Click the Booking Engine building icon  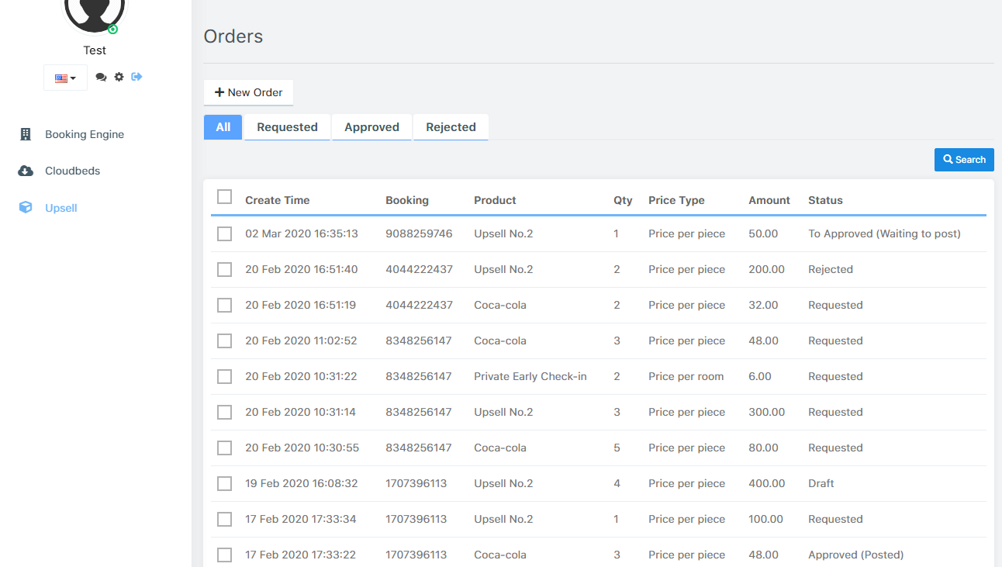click(26, 134)
